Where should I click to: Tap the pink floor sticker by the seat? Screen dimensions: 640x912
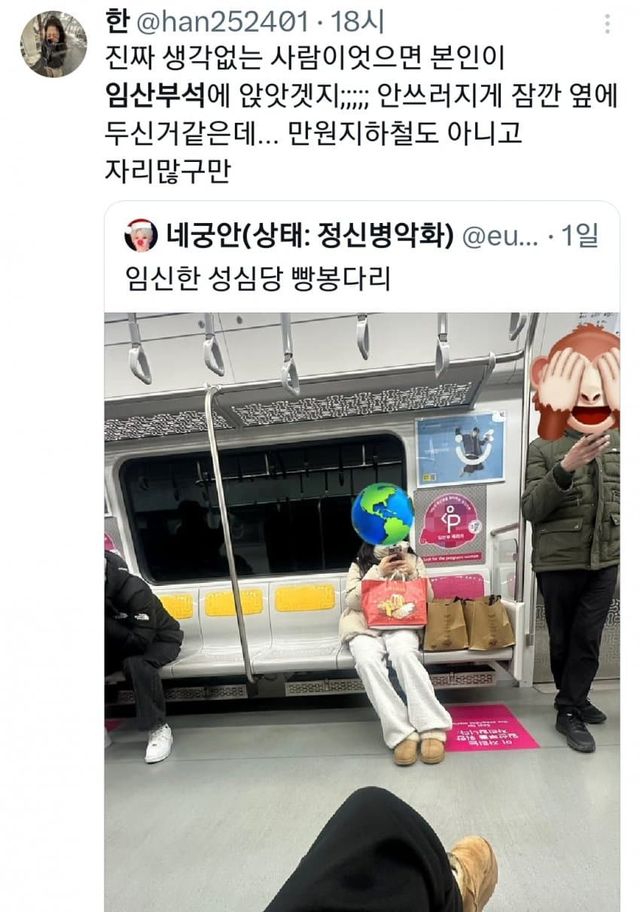coord(491,728)
